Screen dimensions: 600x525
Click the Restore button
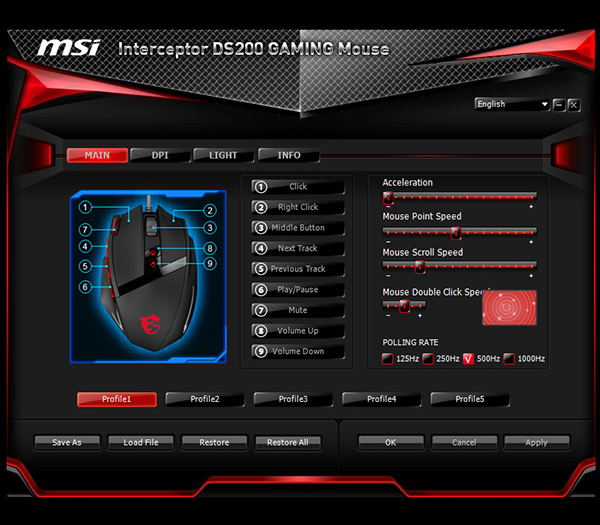[214, 442]
